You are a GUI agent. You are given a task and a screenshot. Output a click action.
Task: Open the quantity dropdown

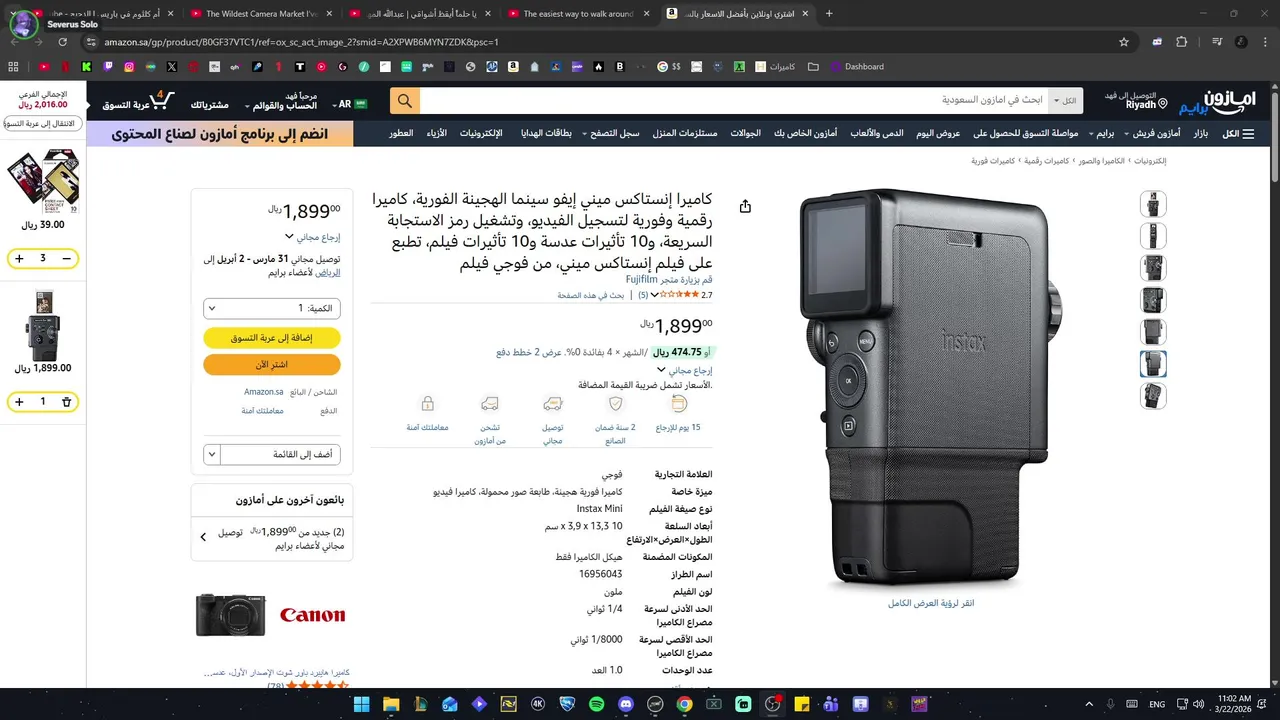[272, 308]
